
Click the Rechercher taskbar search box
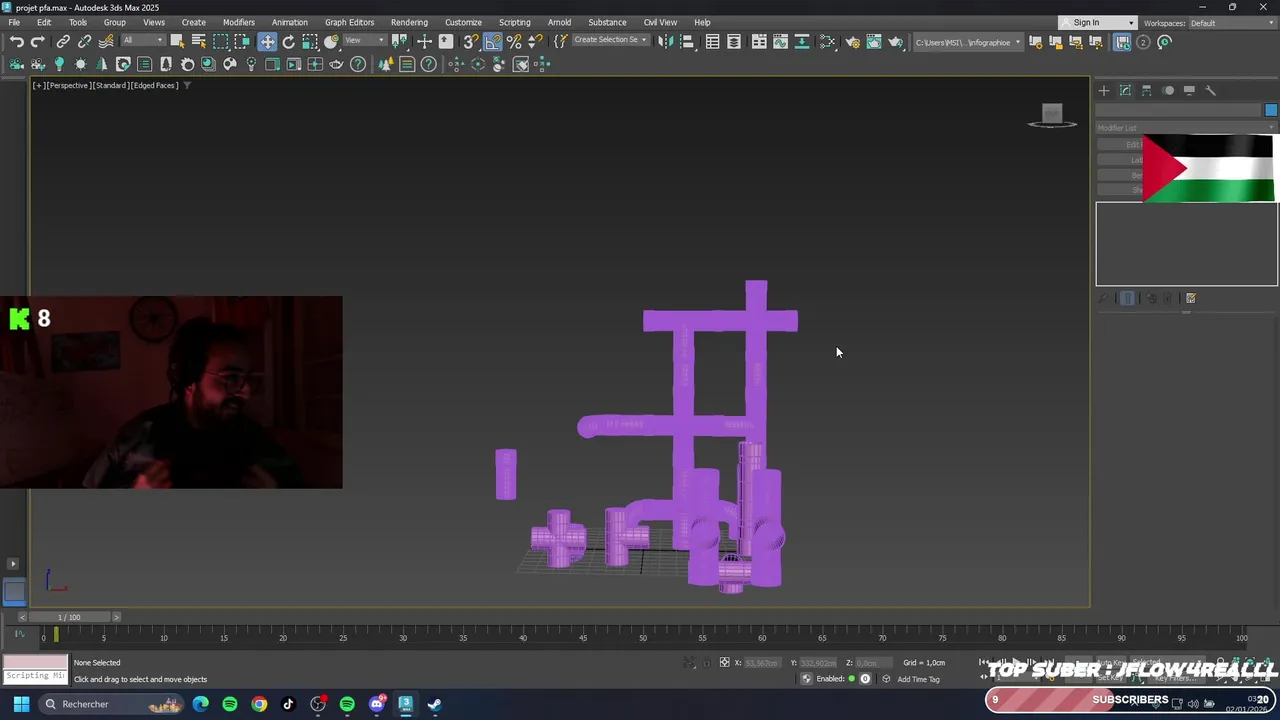tap(113, 704)
